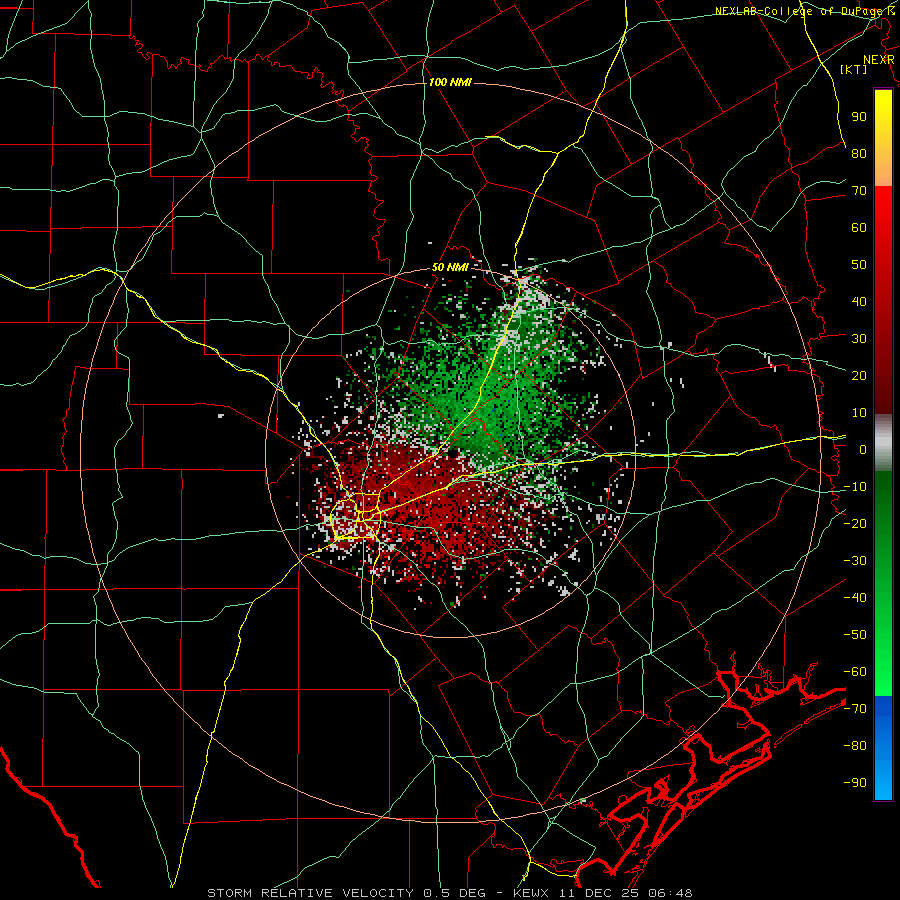Viewport: 900px width, 900px height.
Task: Click the 90 value on velocity scale
Action: coord(859,117)
